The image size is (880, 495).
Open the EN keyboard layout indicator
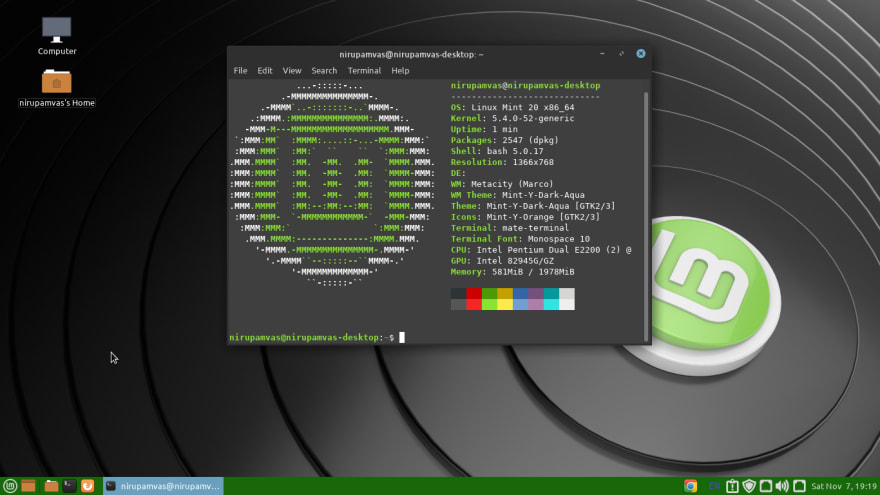[x=714, y=486]
